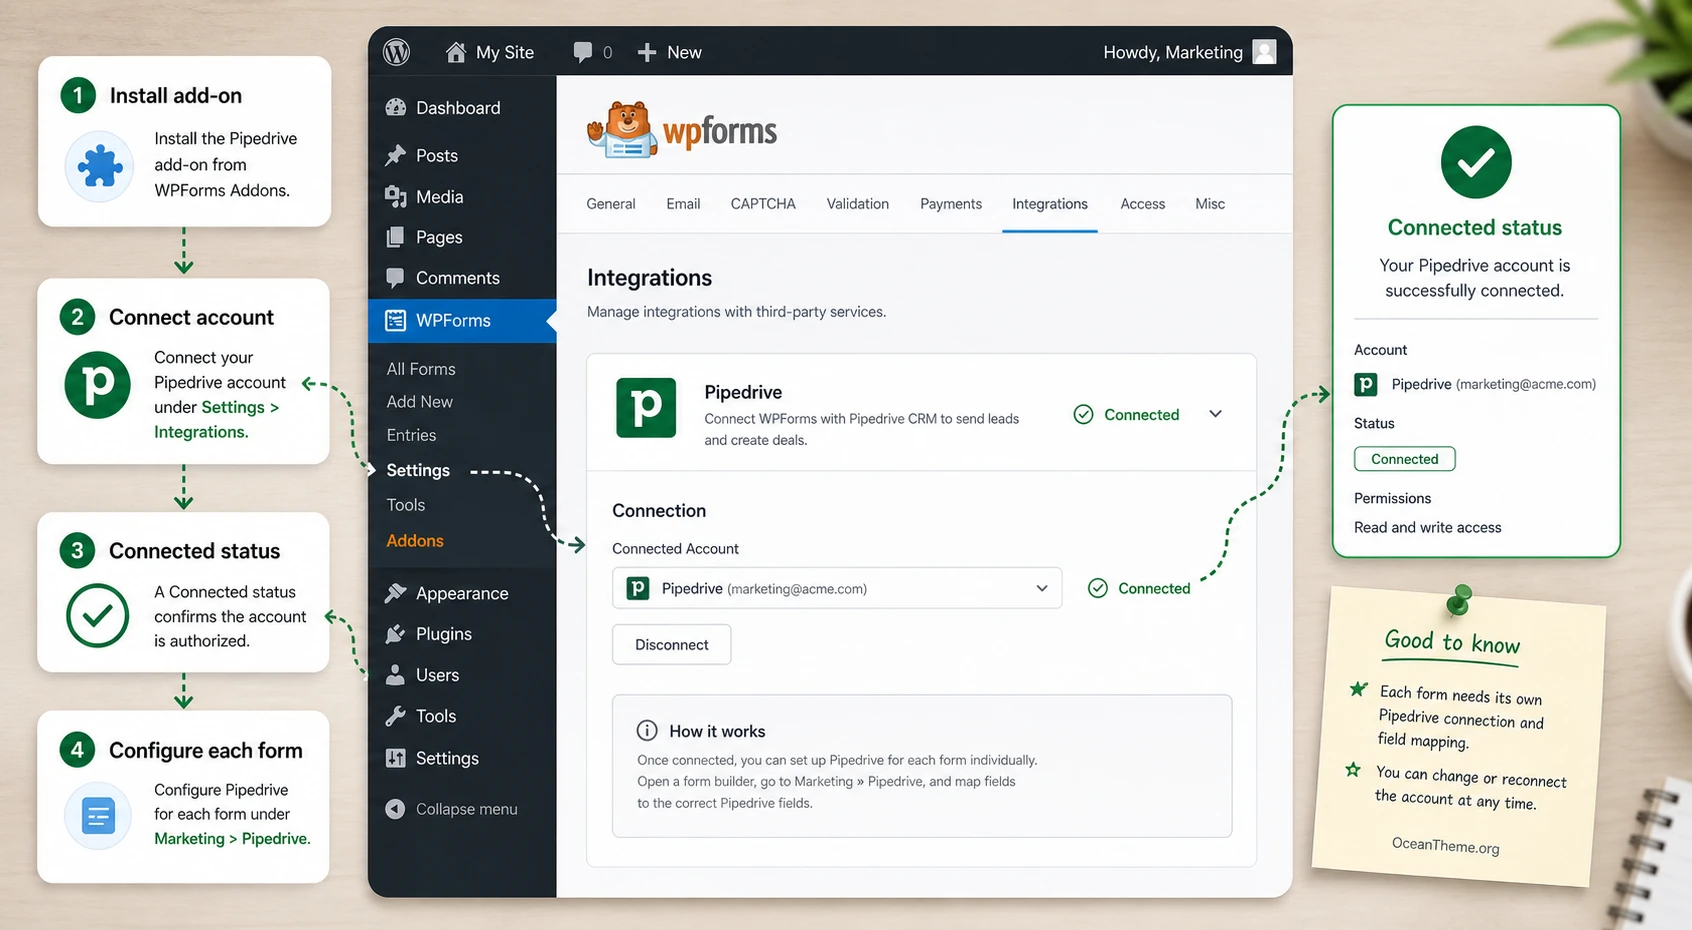The image size is (1692, 930).
Task: Open All Forms submenu link
Action: coord(421,369)
